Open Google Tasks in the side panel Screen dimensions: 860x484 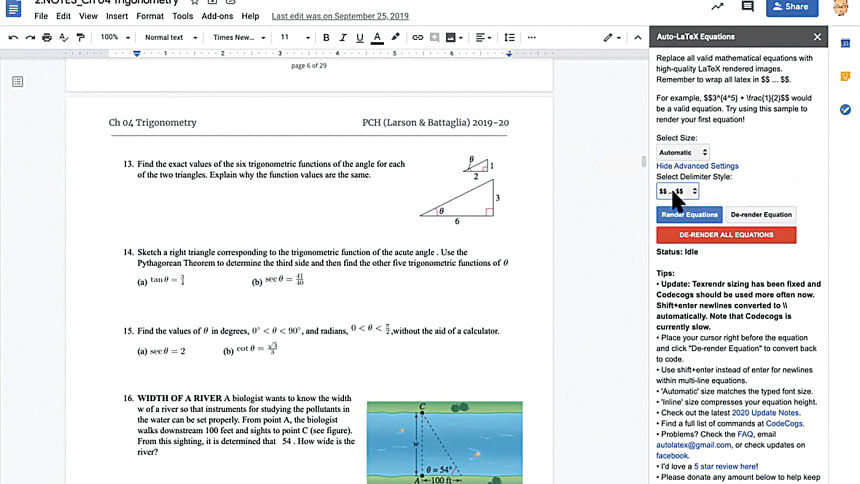coord(845,109)
